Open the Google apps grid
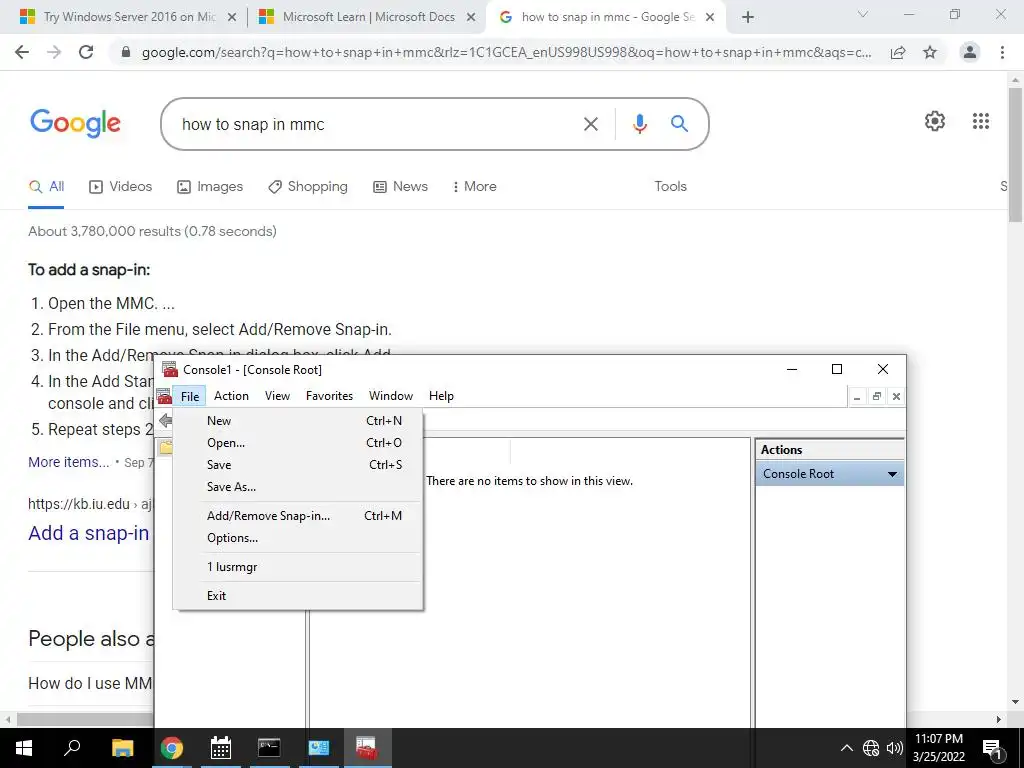The height and width of the screenshot is (768, 1024). pyautogui.click(x=981, y=121)
